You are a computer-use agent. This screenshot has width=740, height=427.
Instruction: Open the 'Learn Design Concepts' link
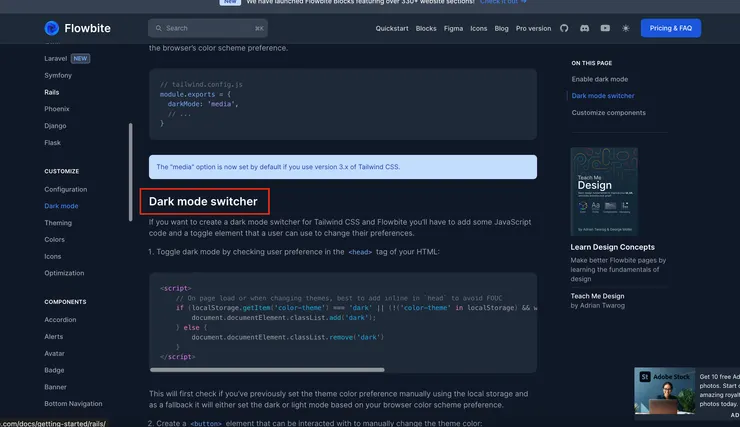coord(612,247)
